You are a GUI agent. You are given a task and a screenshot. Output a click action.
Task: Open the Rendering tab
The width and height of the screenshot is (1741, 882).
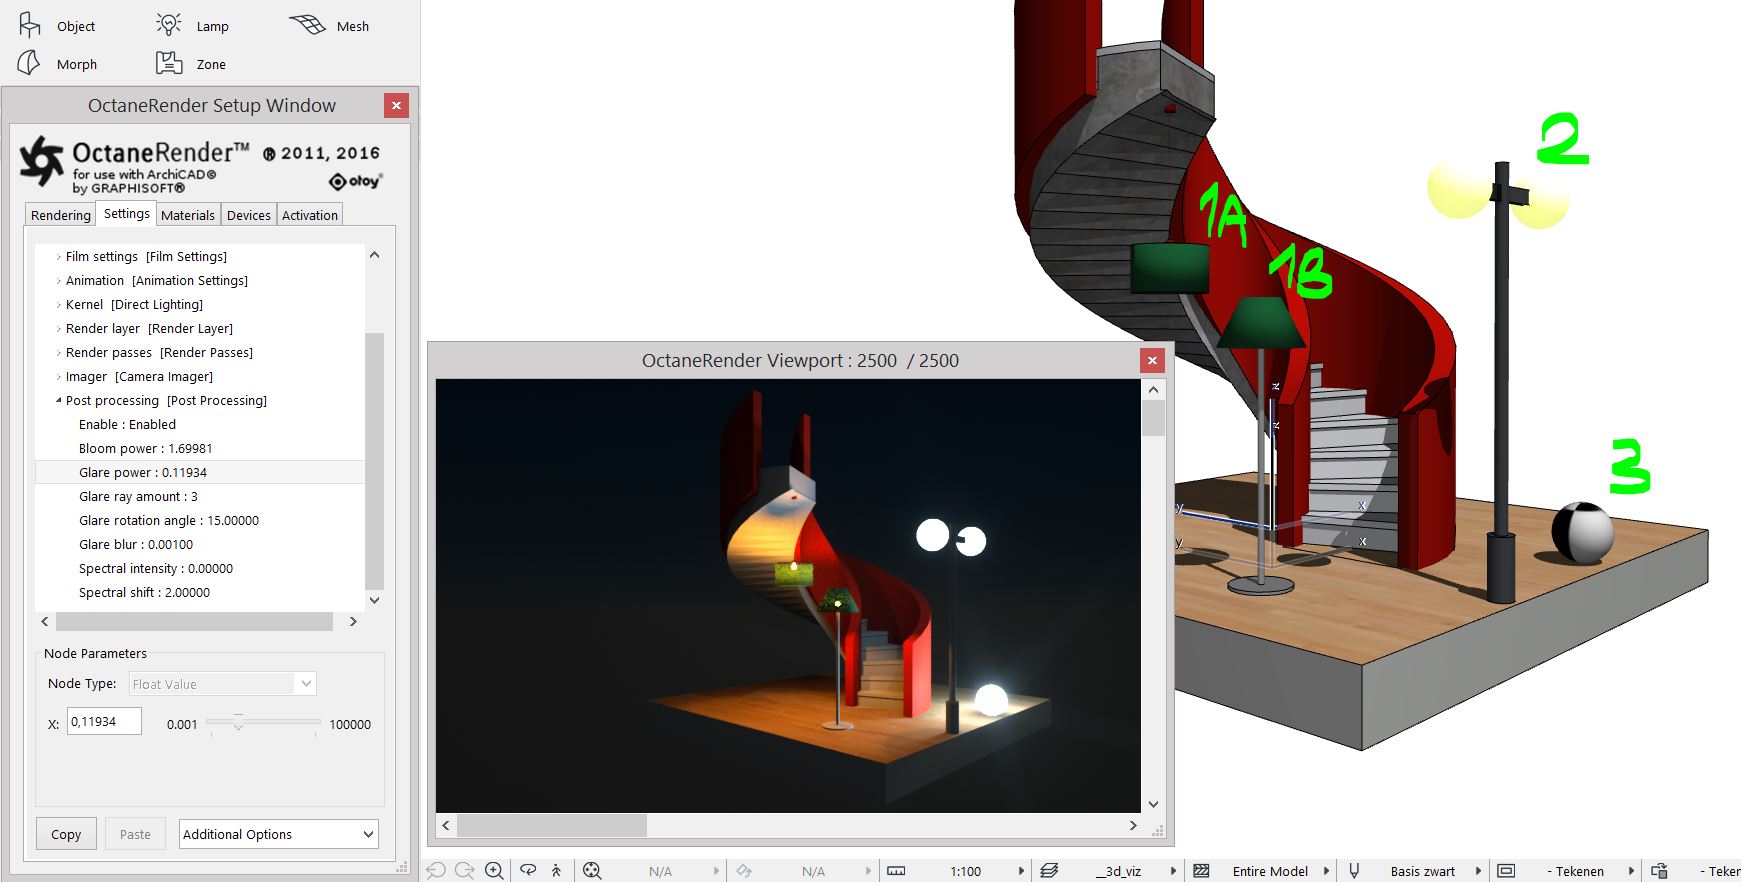click(x=60, y=215)
